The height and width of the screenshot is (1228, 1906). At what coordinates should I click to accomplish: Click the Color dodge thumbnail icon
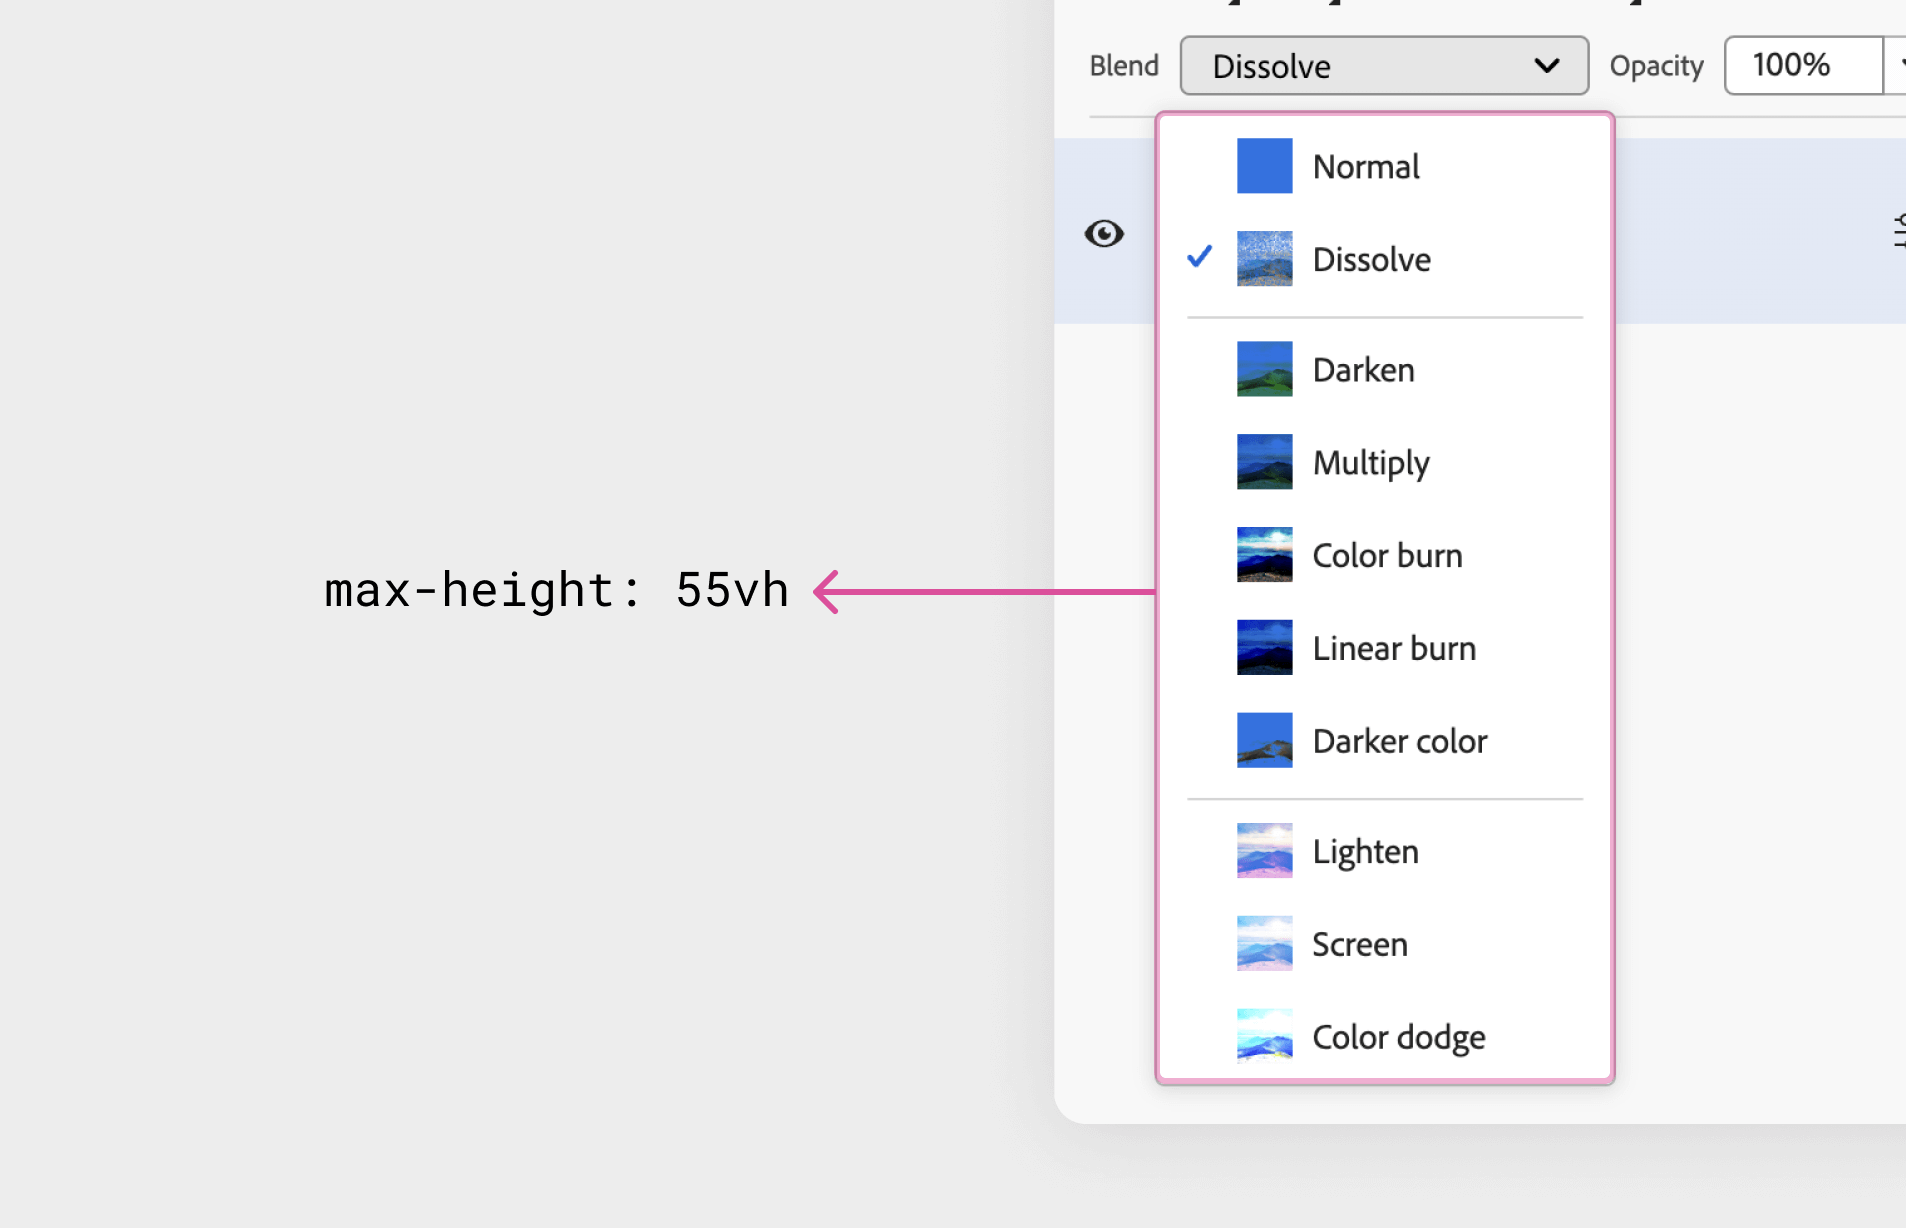[x=1264, y=1036]
